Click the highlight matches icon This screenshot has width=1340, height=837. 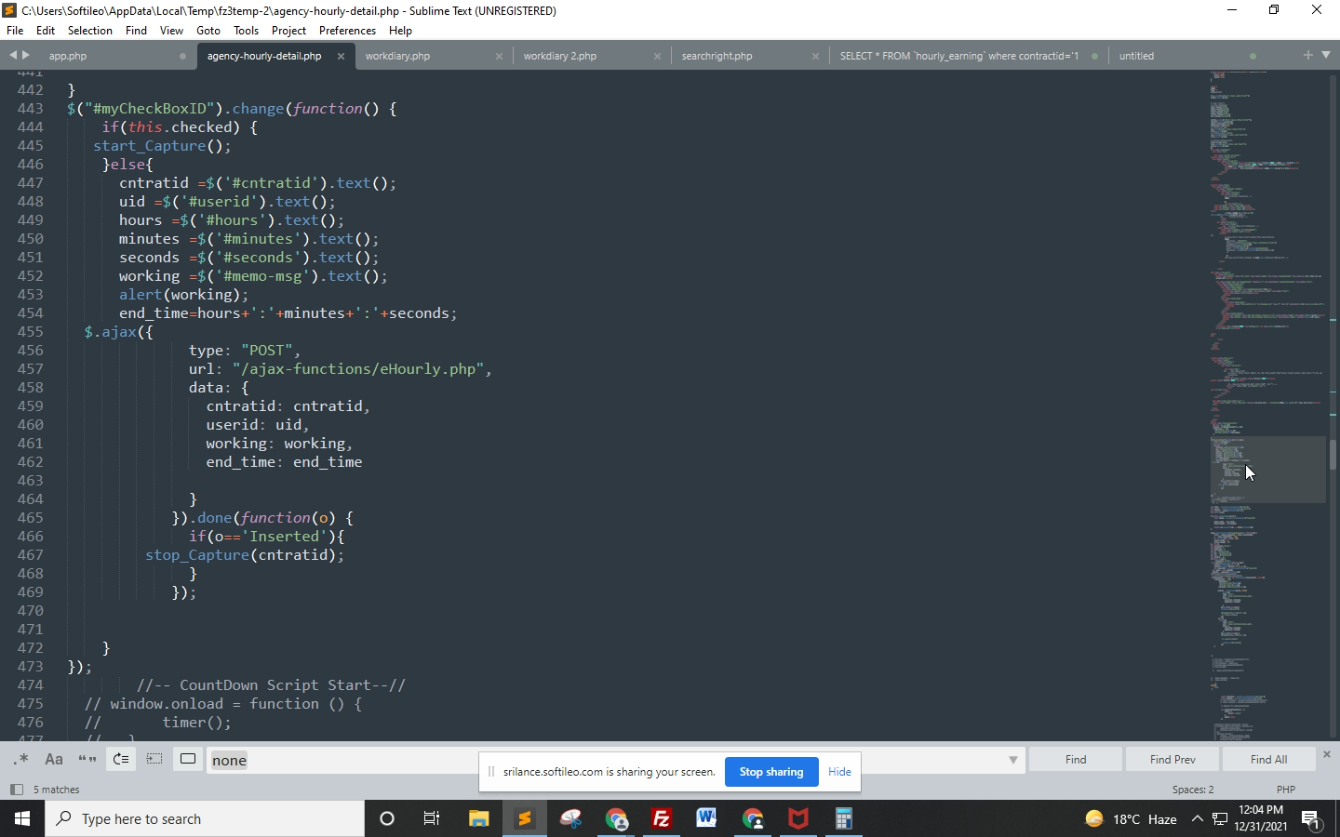coord(188,759)
